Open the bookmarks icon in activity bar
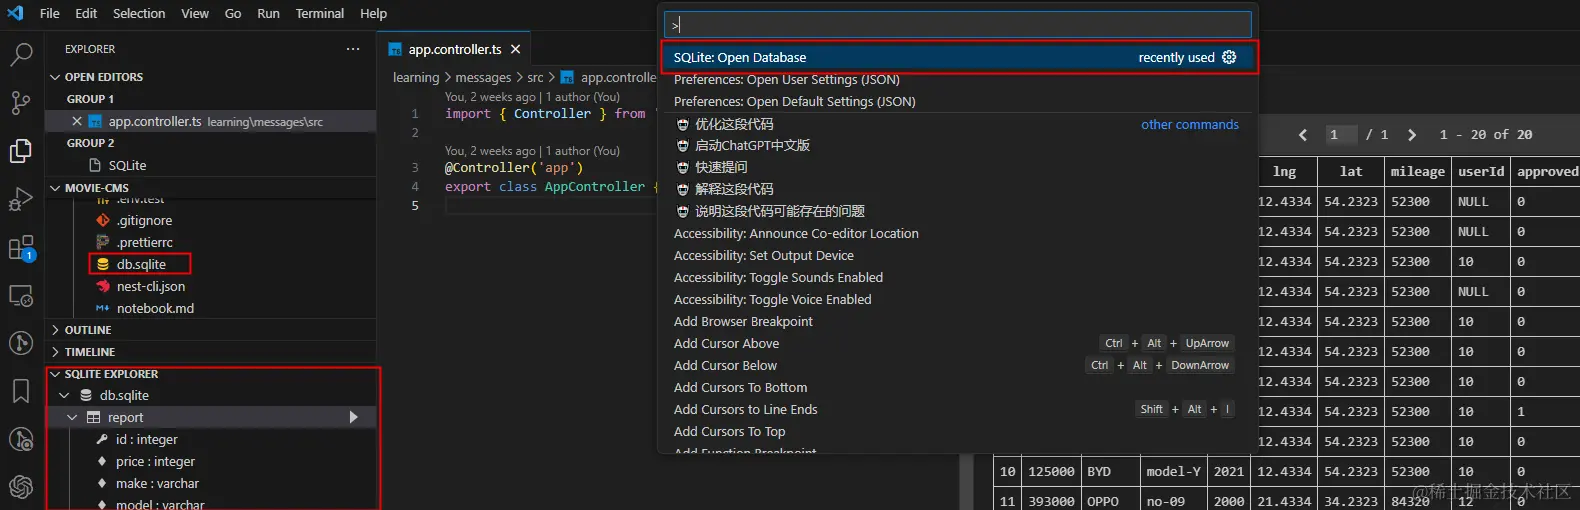This screenshot has width=1580, height=510. [21, 391]
